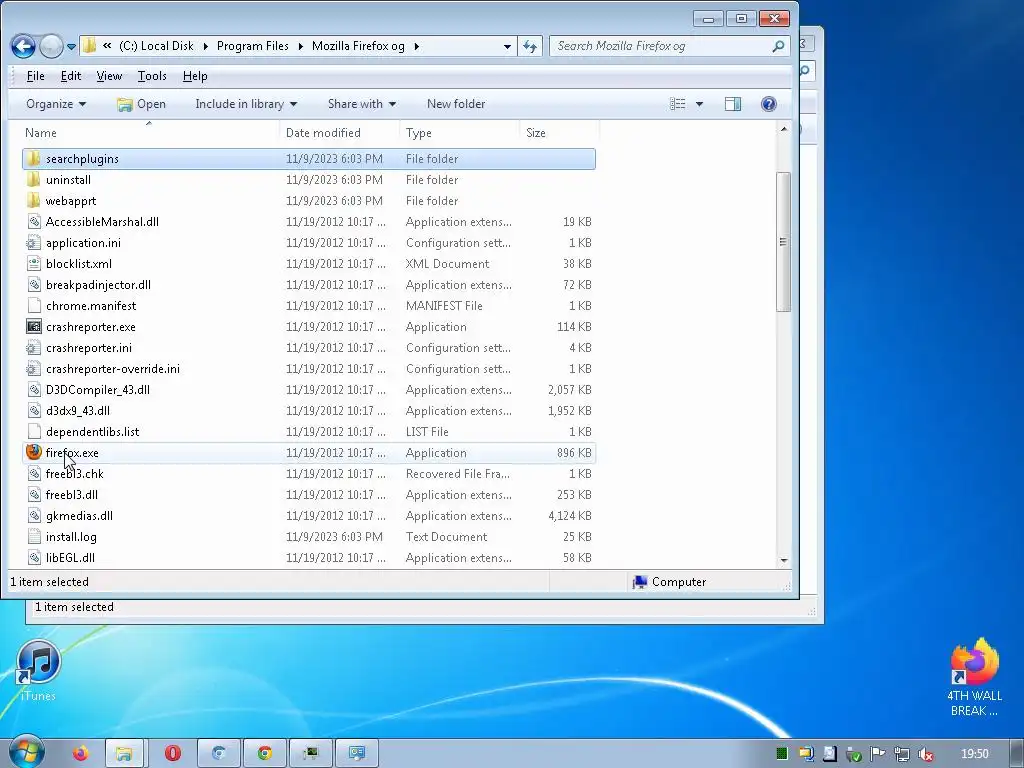The image size is (1024, 768).
Task: Select the crashreporter.ini file name
Action: pyautogui.click(x=89, y=347)
